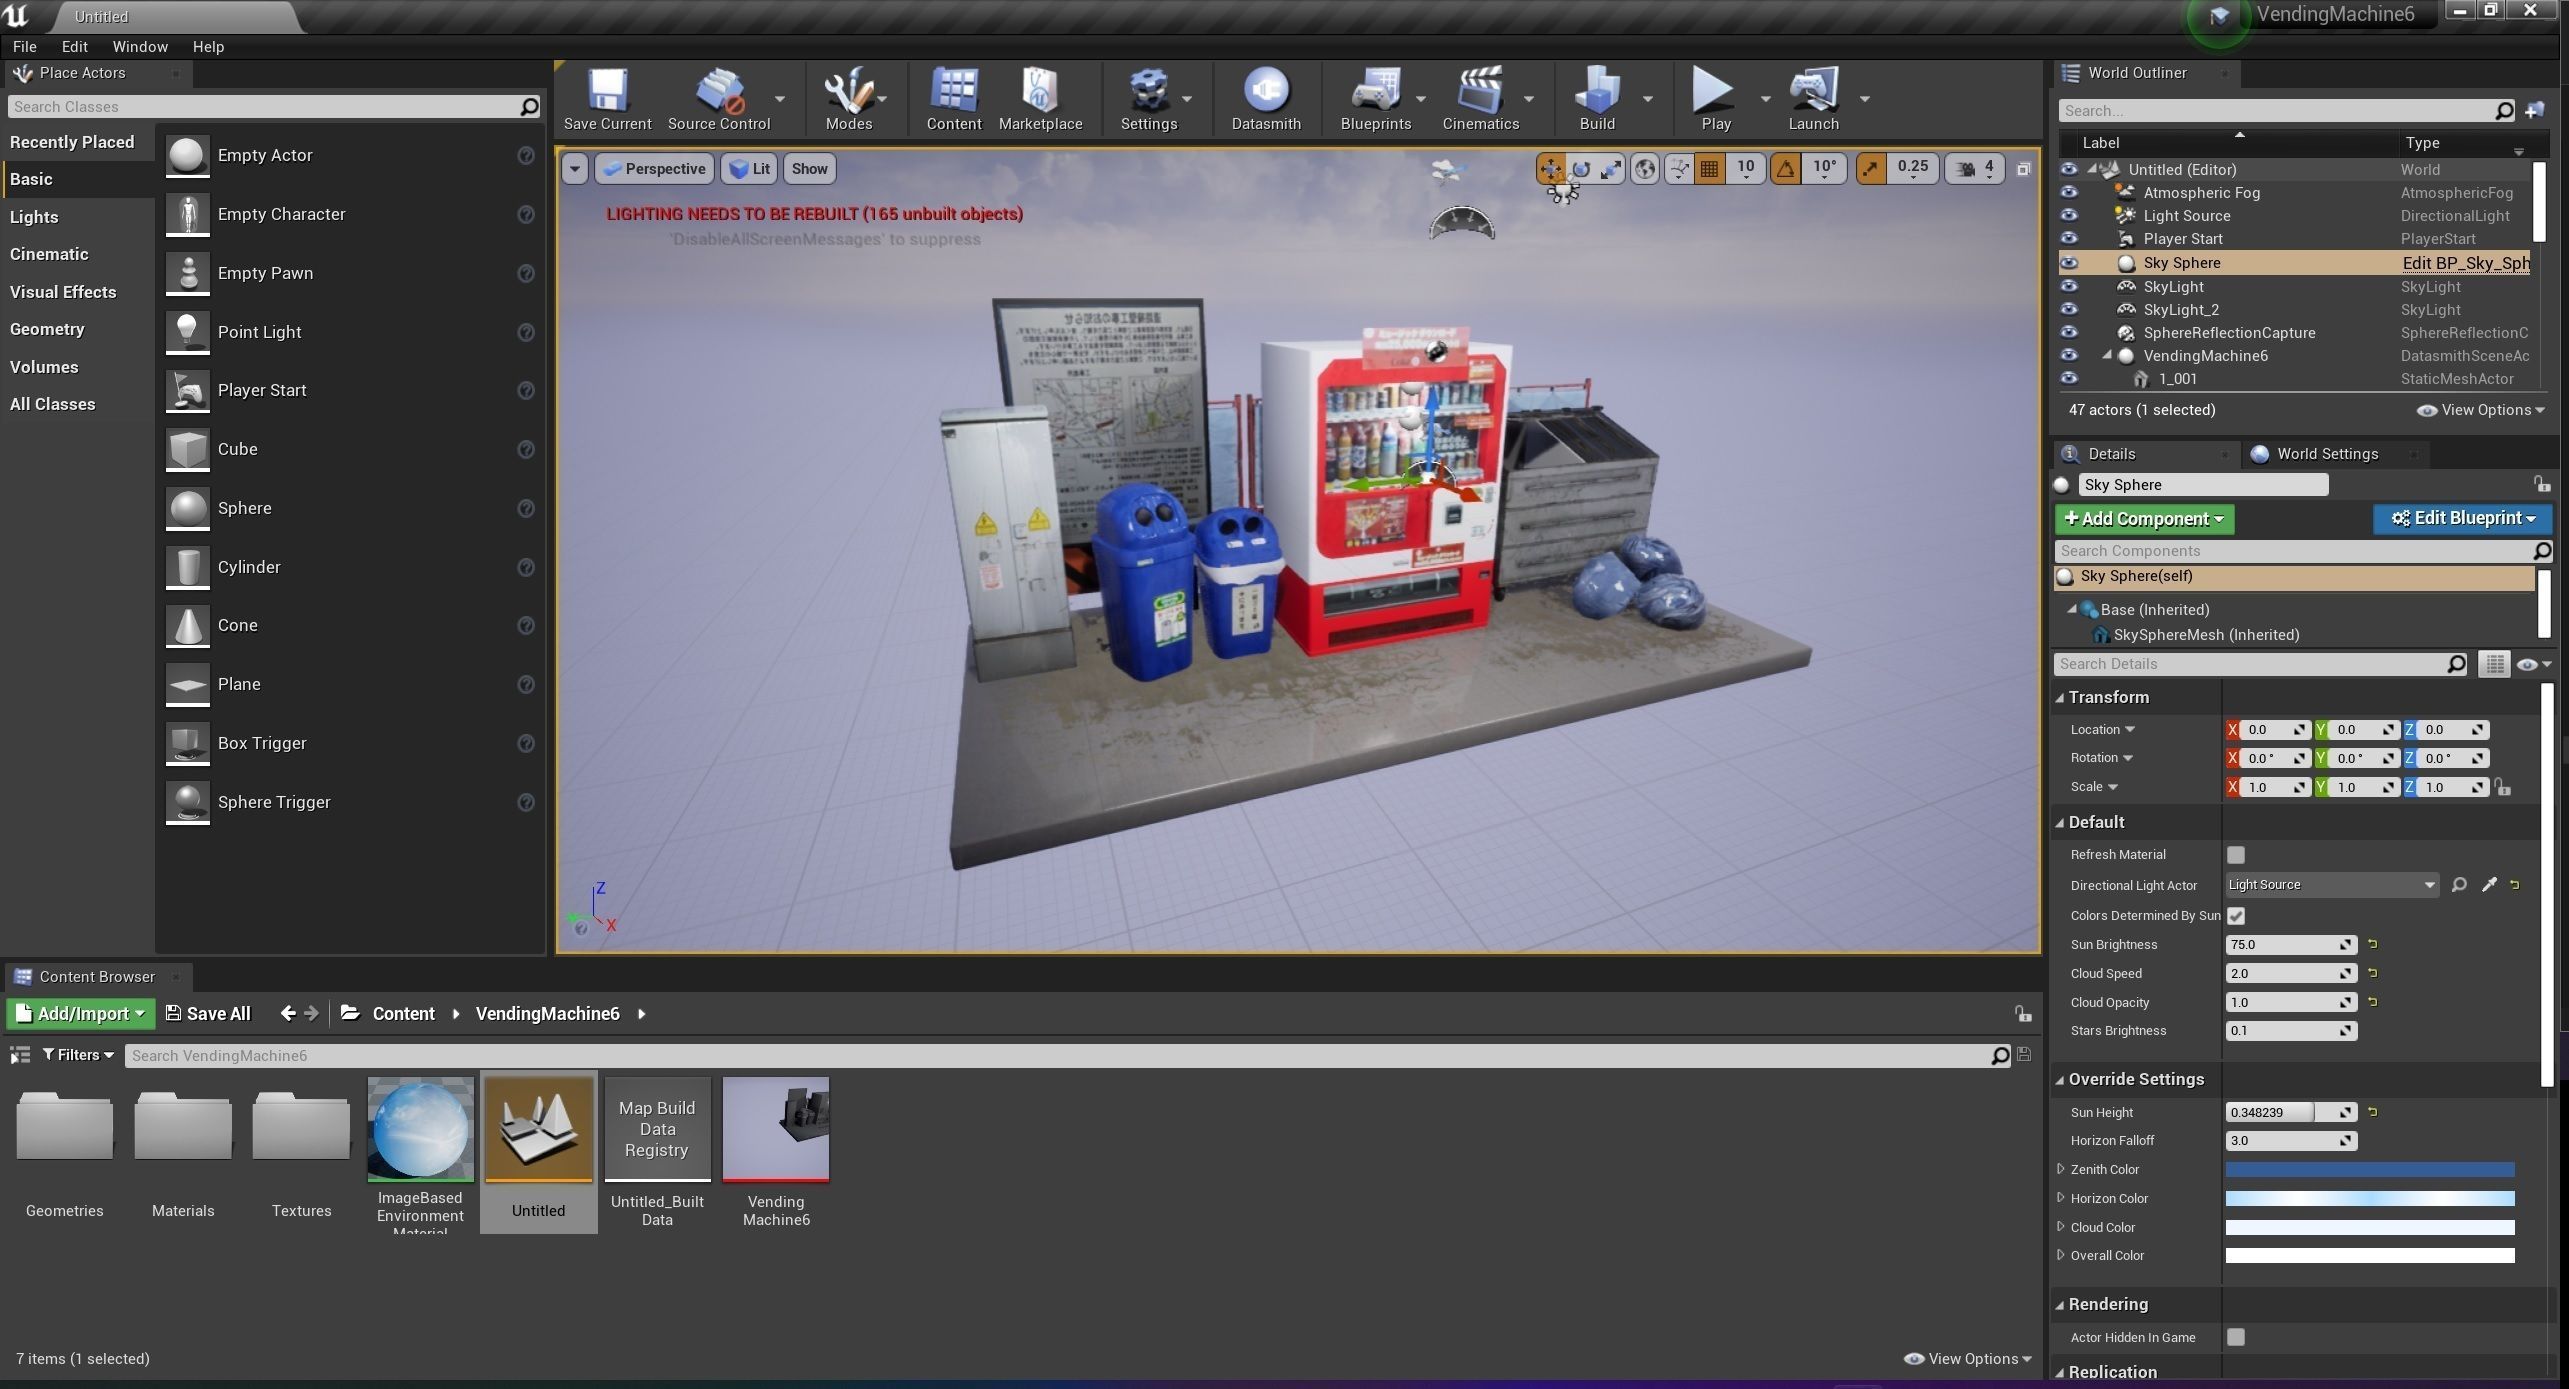The width and height of the screenshot is (2569, 1389).
Task: Open the Content browser toolbar icon
Action: (953, 98)
